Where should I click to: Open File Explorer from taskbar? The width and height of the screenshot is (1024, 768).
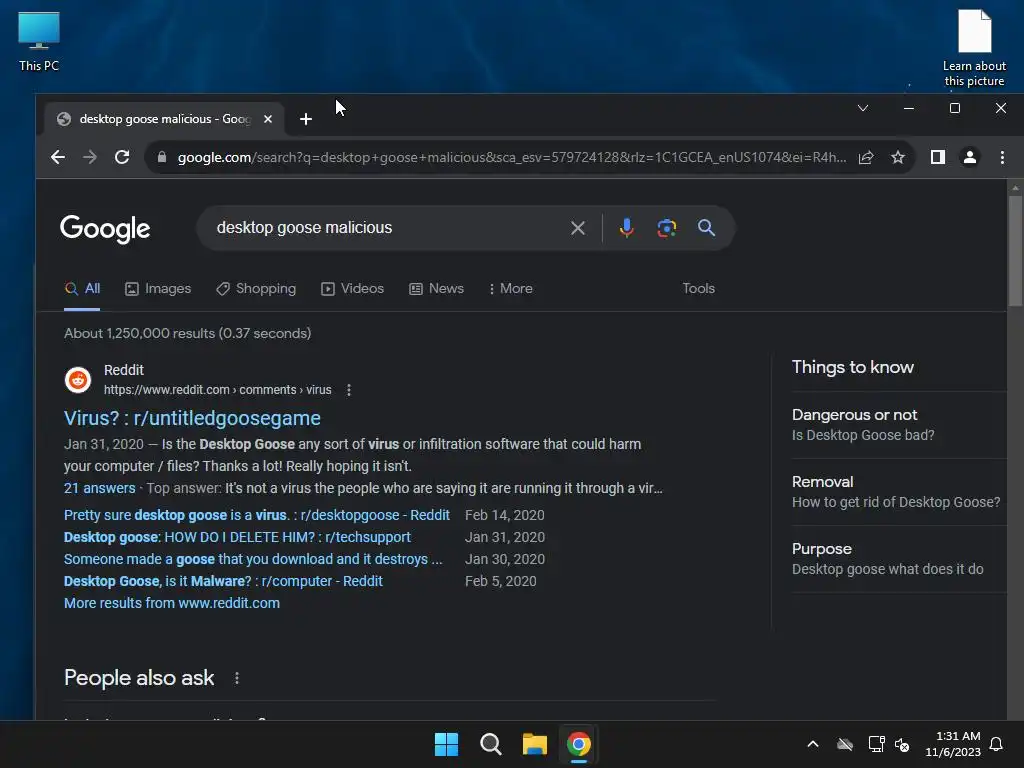click(535, 744)
